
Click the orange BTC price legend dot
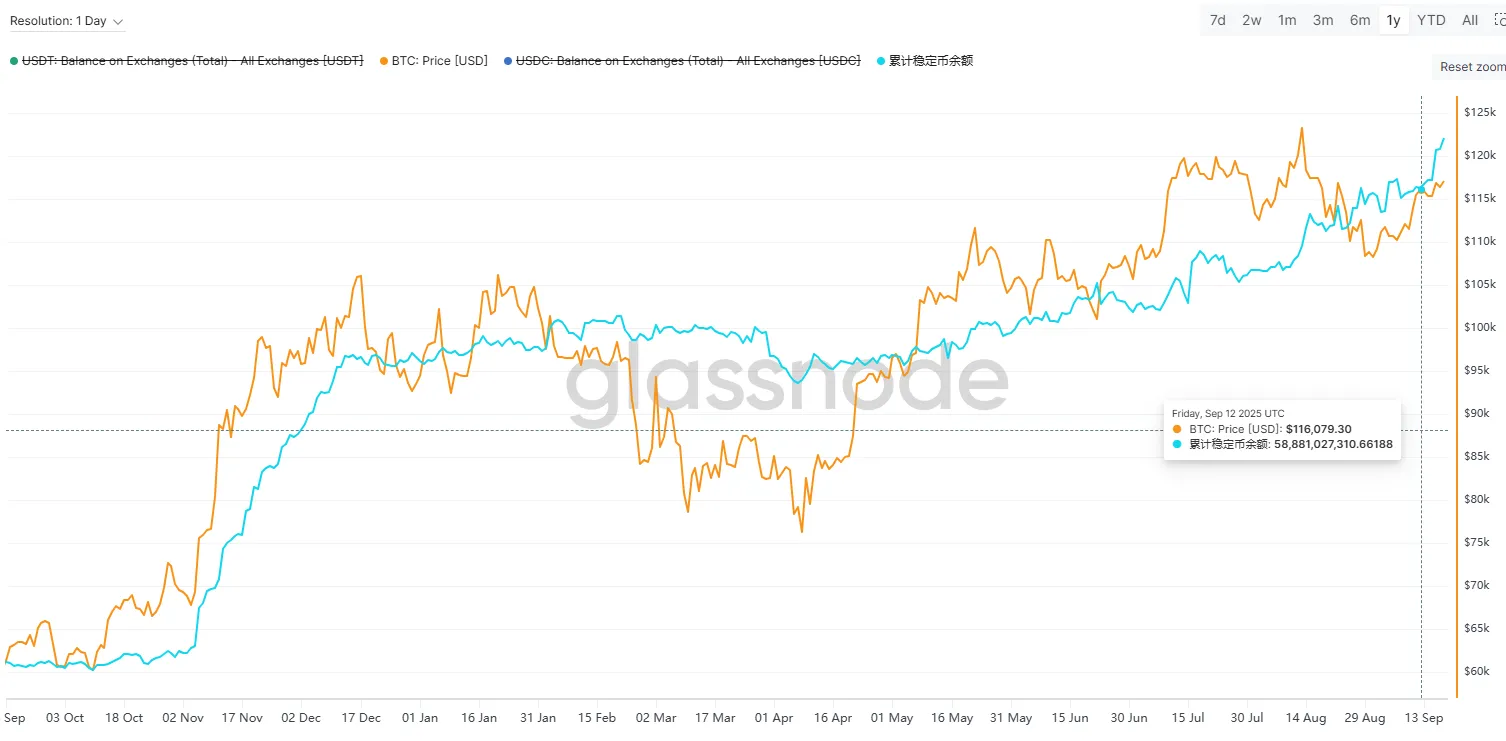tap(384, 62)
